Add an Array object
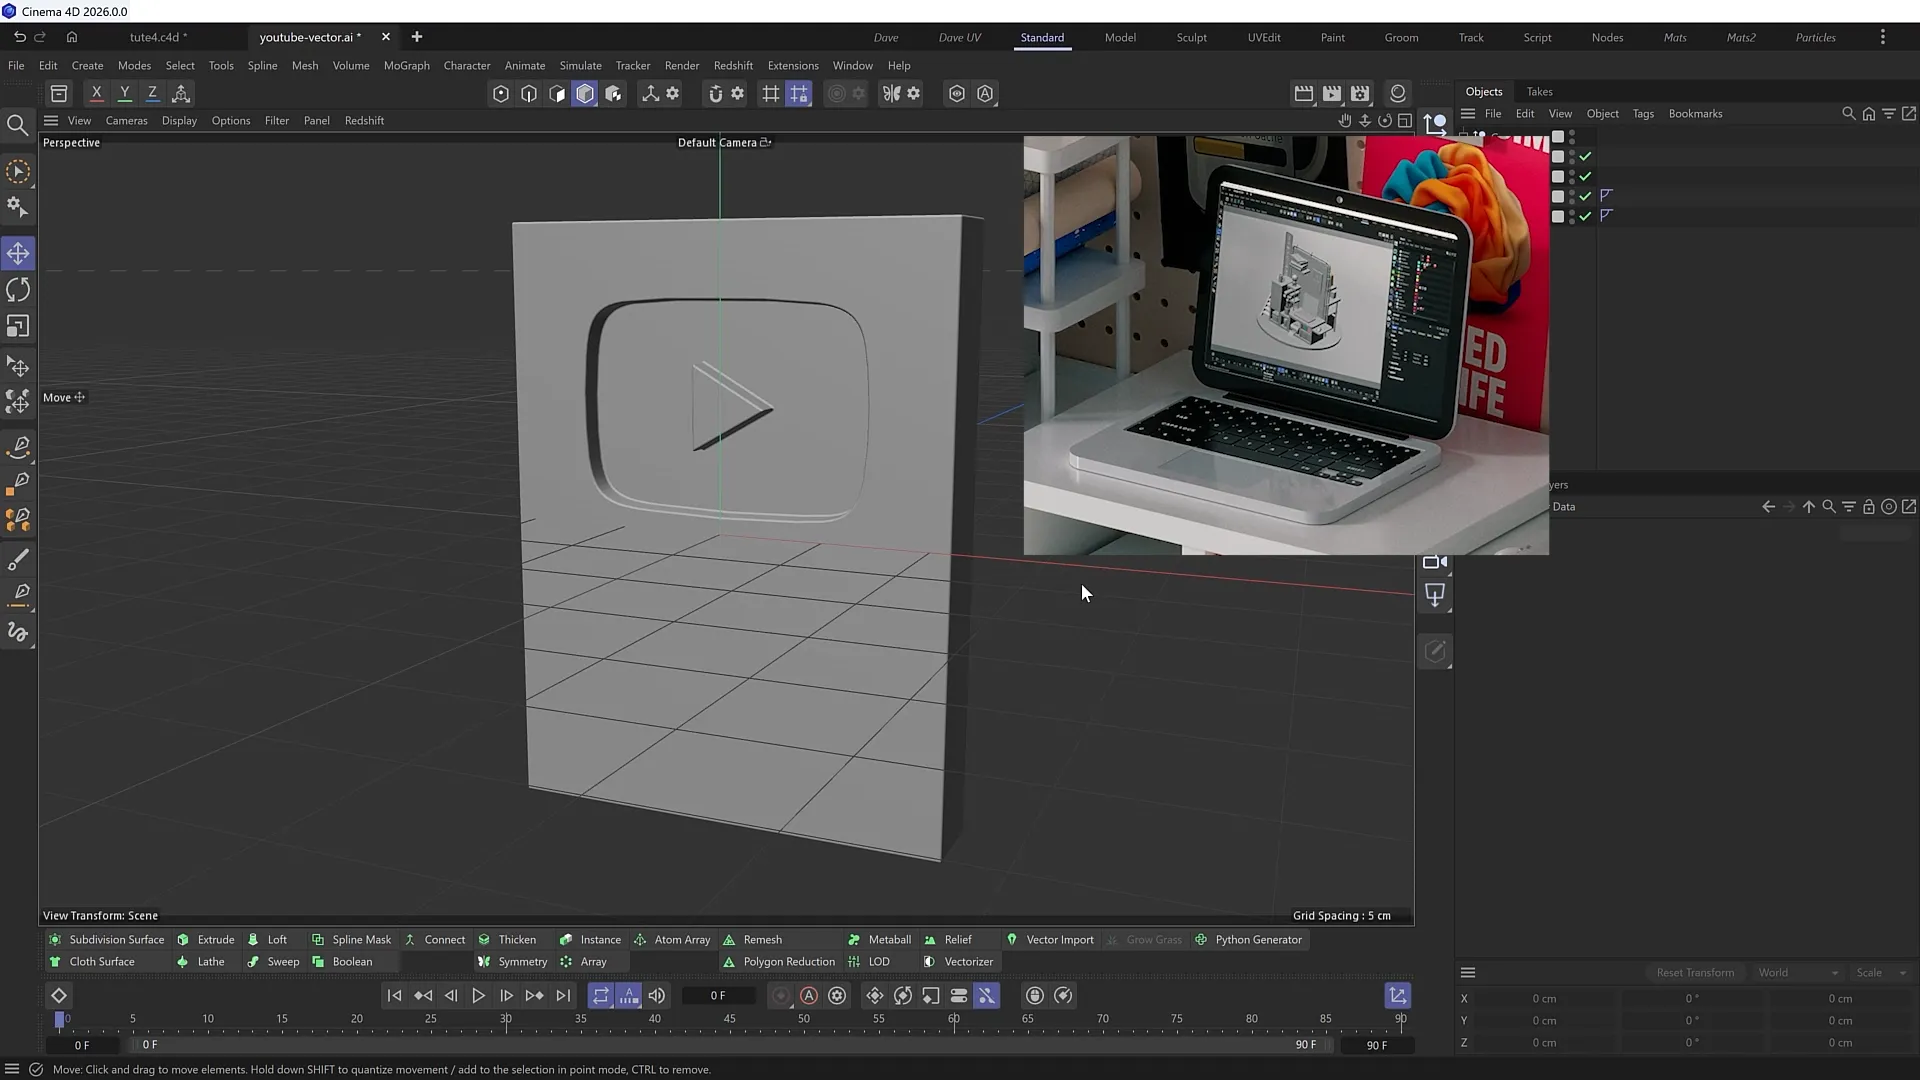This screenshot has width=1920, height=1080. click(x=583, y=961)
